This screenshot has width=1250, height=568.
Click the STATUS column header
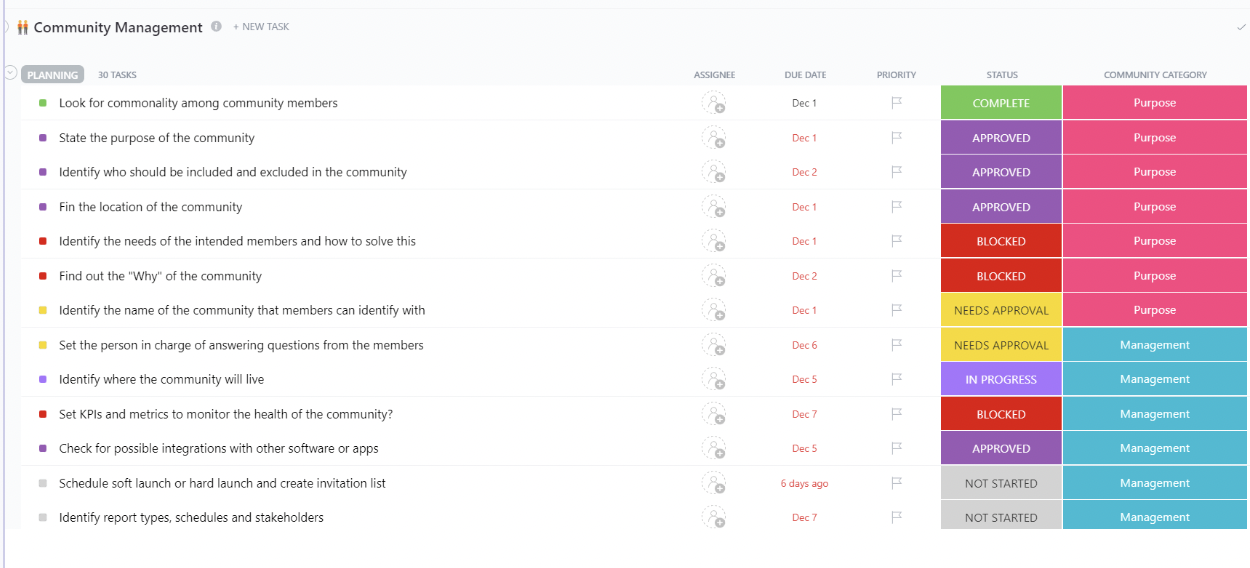[1001, 75]
